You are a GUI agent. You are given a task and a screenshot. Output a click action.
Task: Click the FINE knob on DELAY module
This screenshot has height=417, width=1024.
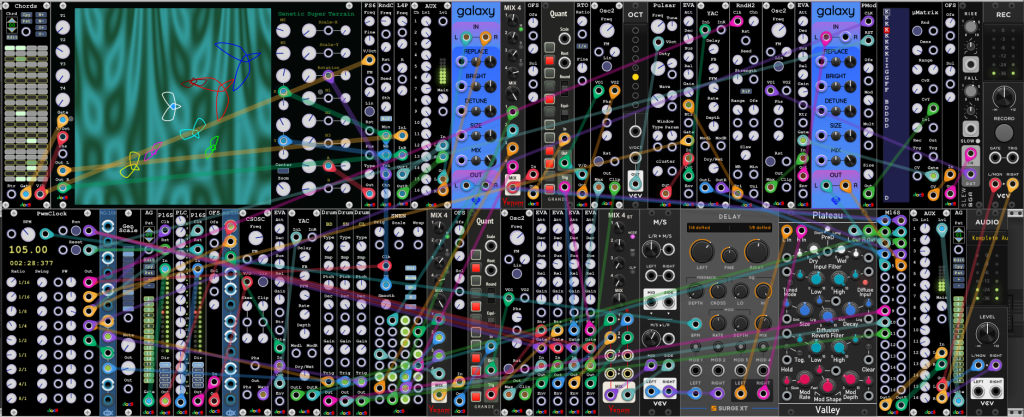pyautogui.click(x=729, y=255)
